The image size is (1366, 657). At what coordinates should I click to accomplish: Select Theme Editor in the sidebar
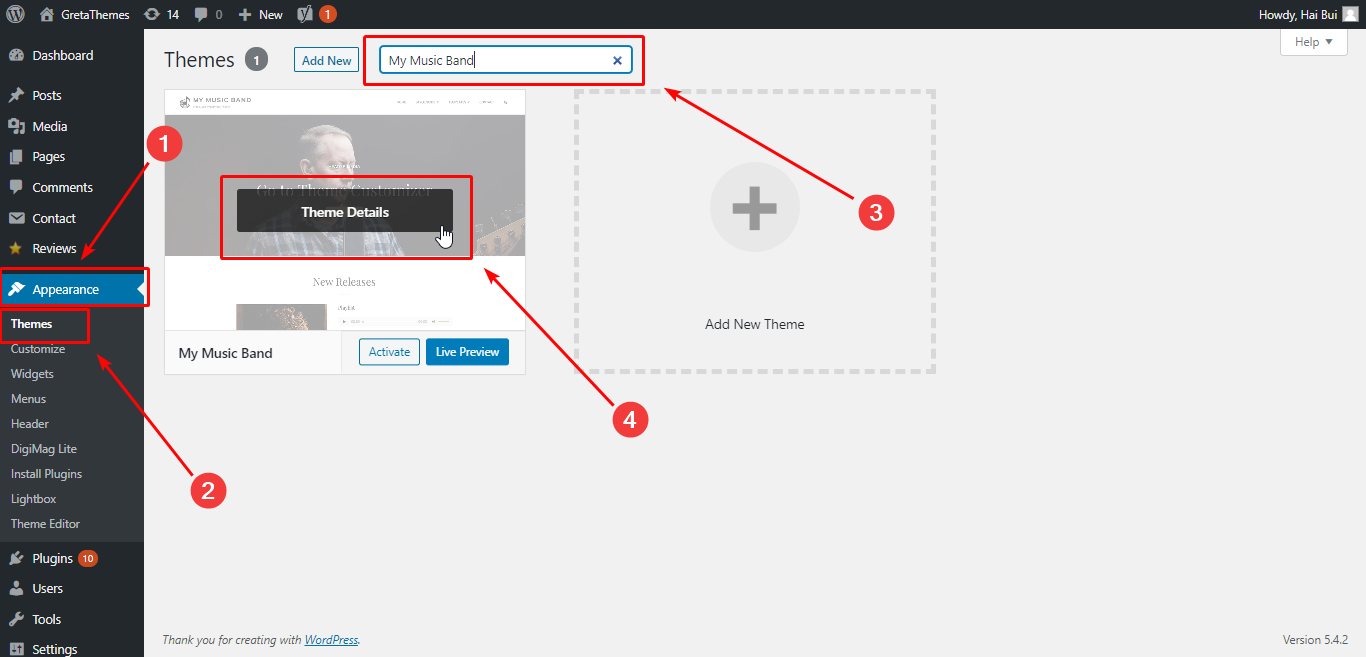(x=45, y=523)
